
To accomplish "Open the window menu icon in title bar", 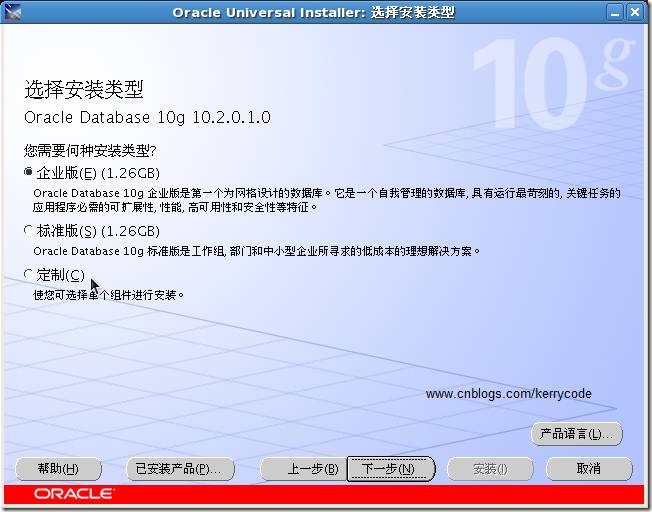I will pyautogui.click(x=11, y=12).
